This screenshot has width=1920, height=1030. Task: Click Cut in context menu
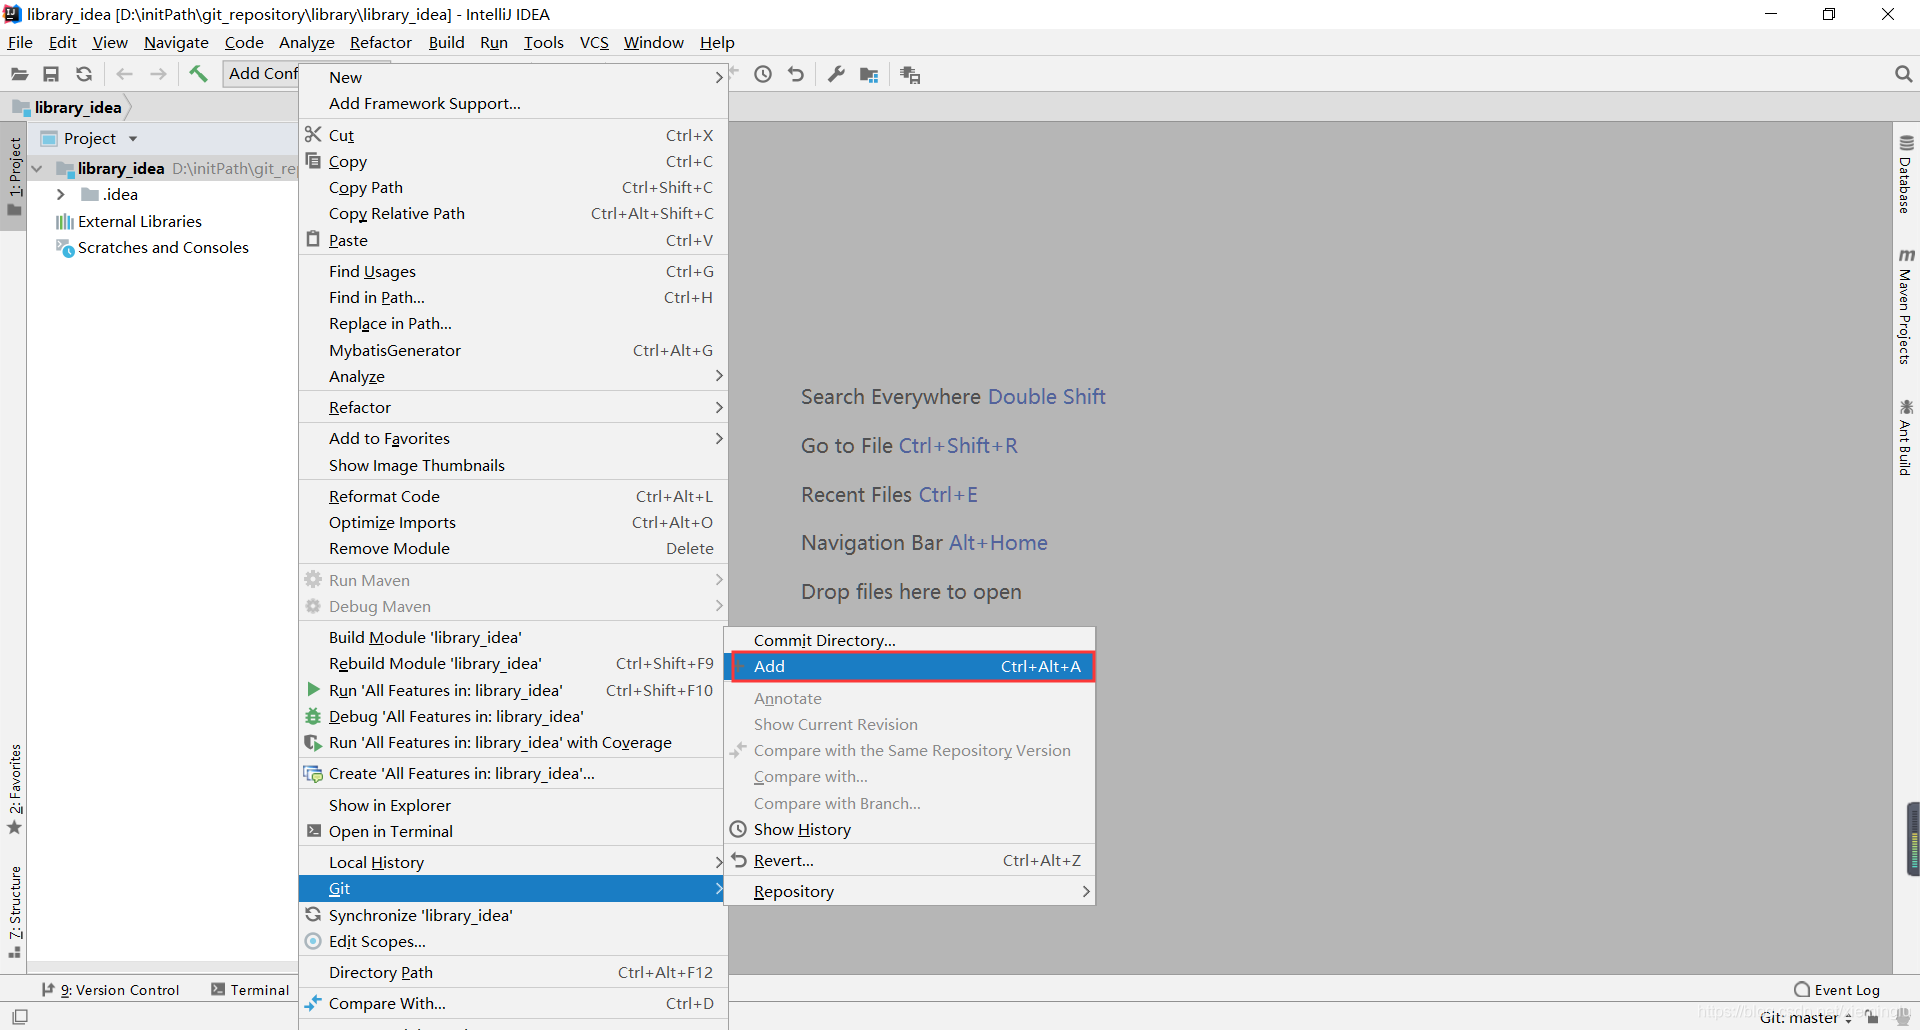coord(513,135)
